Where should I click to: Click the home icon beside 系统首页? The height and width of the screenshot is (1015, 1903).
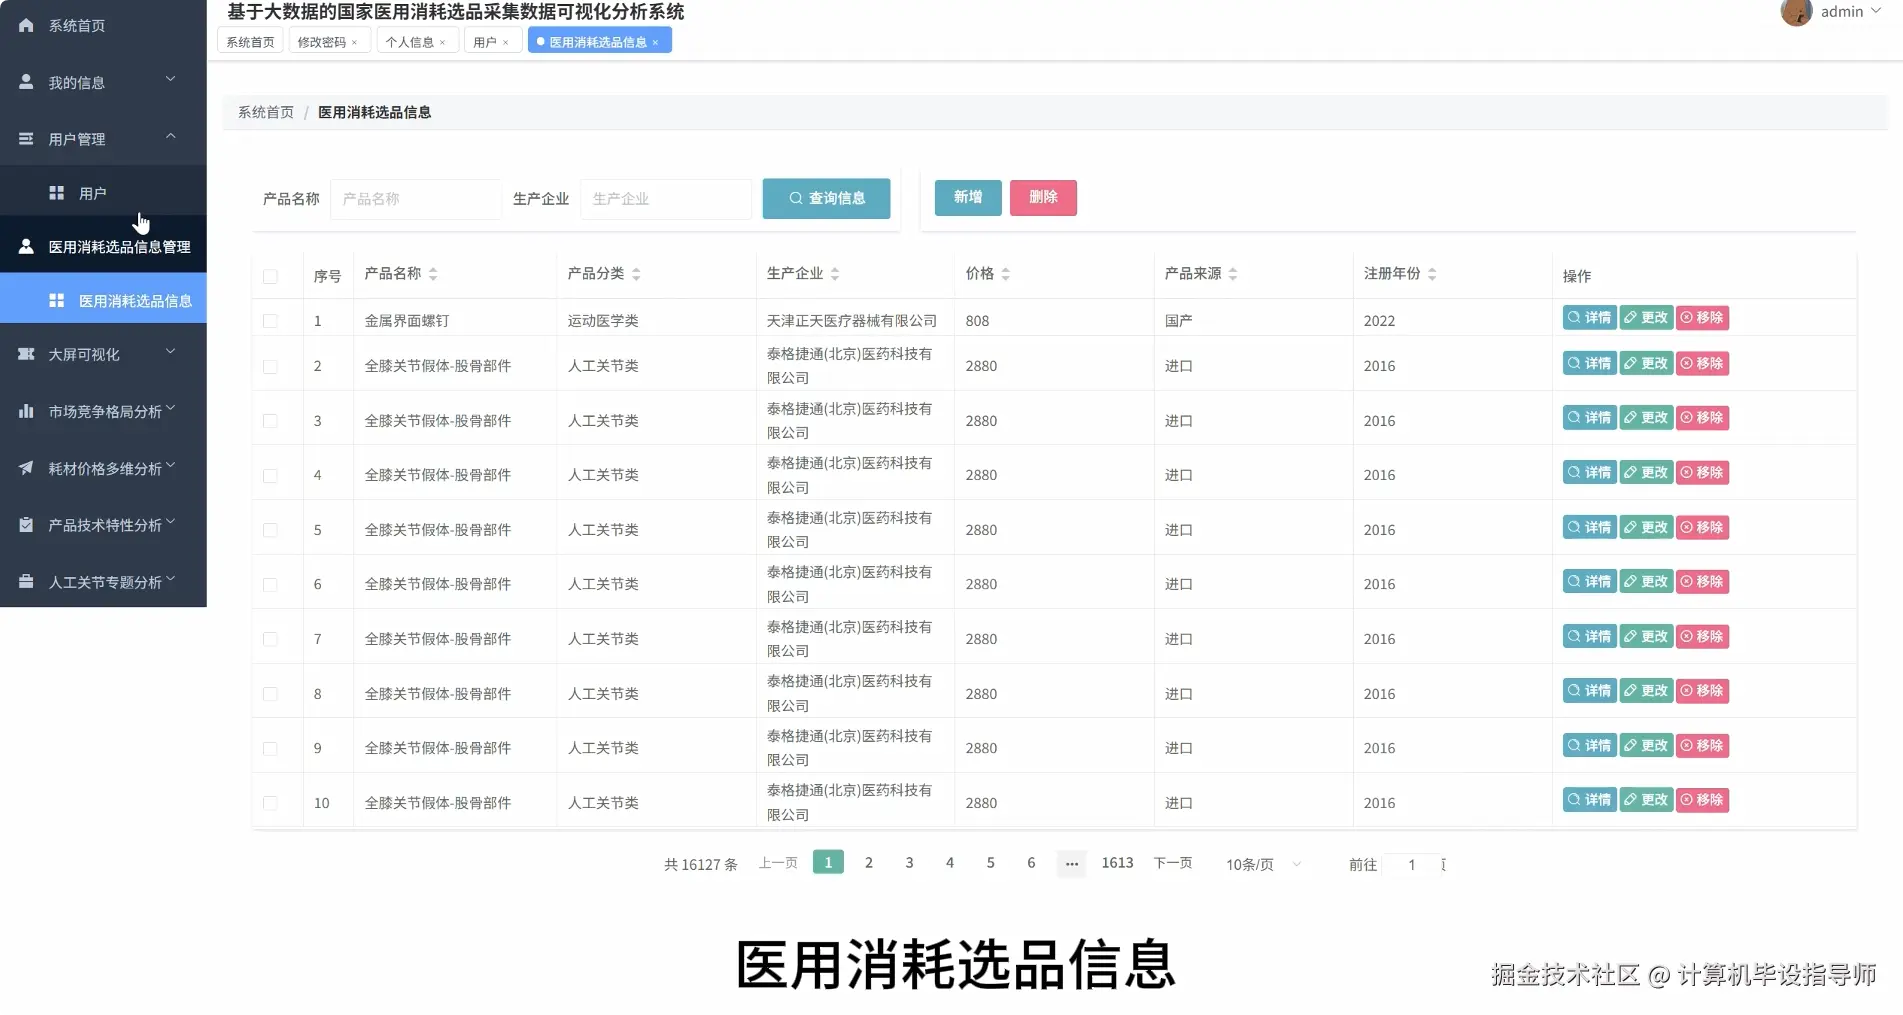point(26,25)
